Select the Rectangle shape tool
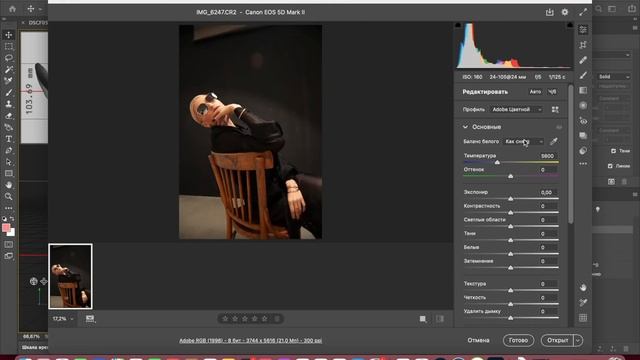This screenshot has width=640, height=360. (x=9, y=173)
